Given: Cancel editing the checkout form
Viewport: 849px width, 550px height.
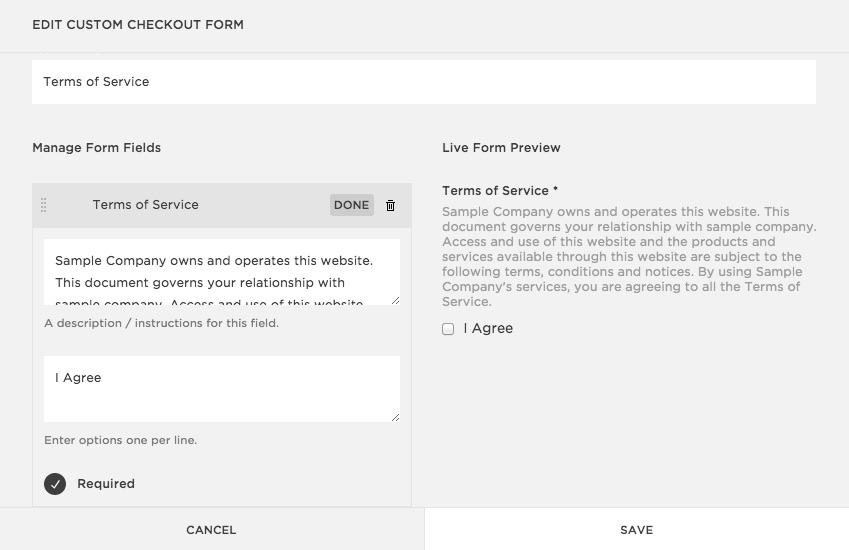Looking at the screenshot, I should [211, 530].
